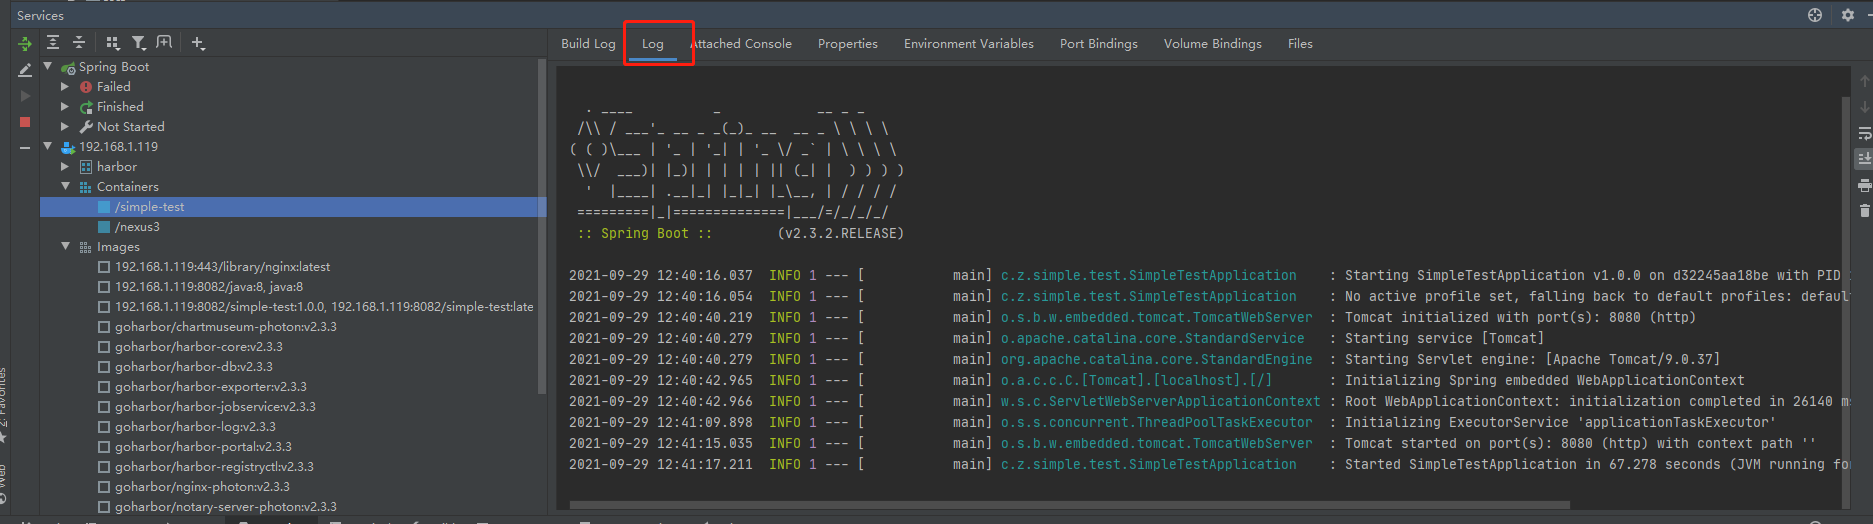Image resolution: width=1873 pixels, height=524 pixels.
Task: Expand the Finished node
Action: click(x=65, y=107)
